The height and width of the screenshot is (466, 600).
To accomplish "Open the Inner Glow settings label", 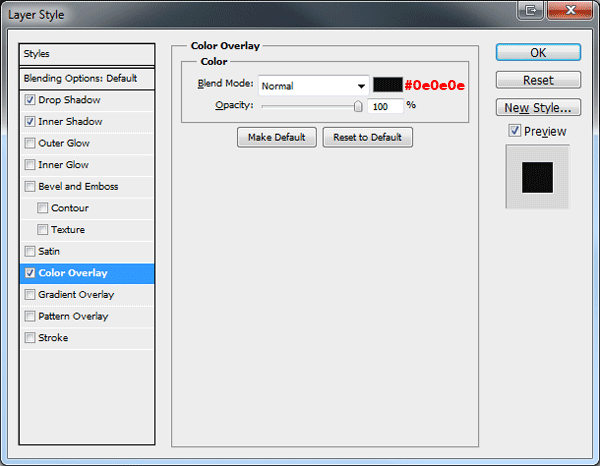I will click(x=64, y=165).
